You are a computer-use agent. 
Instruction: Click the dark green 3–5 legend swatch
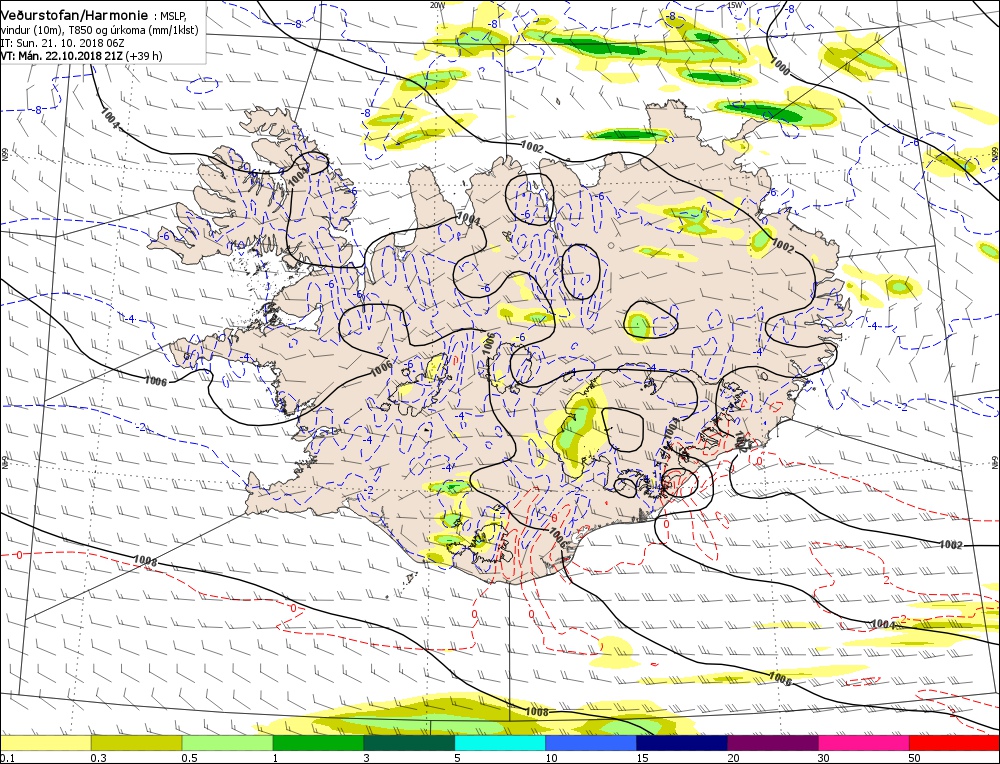[409, 743]
